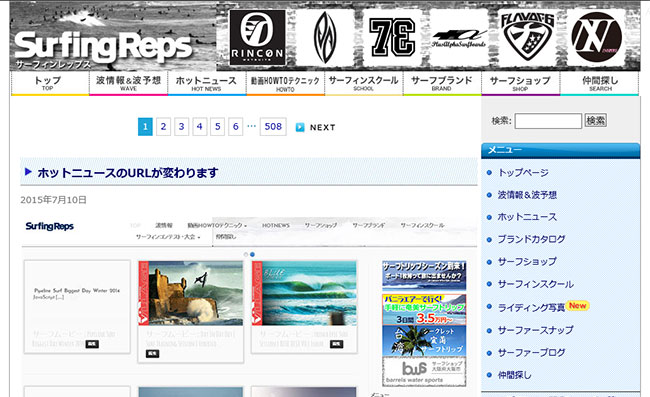
Task: Click the 検索 search button
Action: (x=596, y=121)
